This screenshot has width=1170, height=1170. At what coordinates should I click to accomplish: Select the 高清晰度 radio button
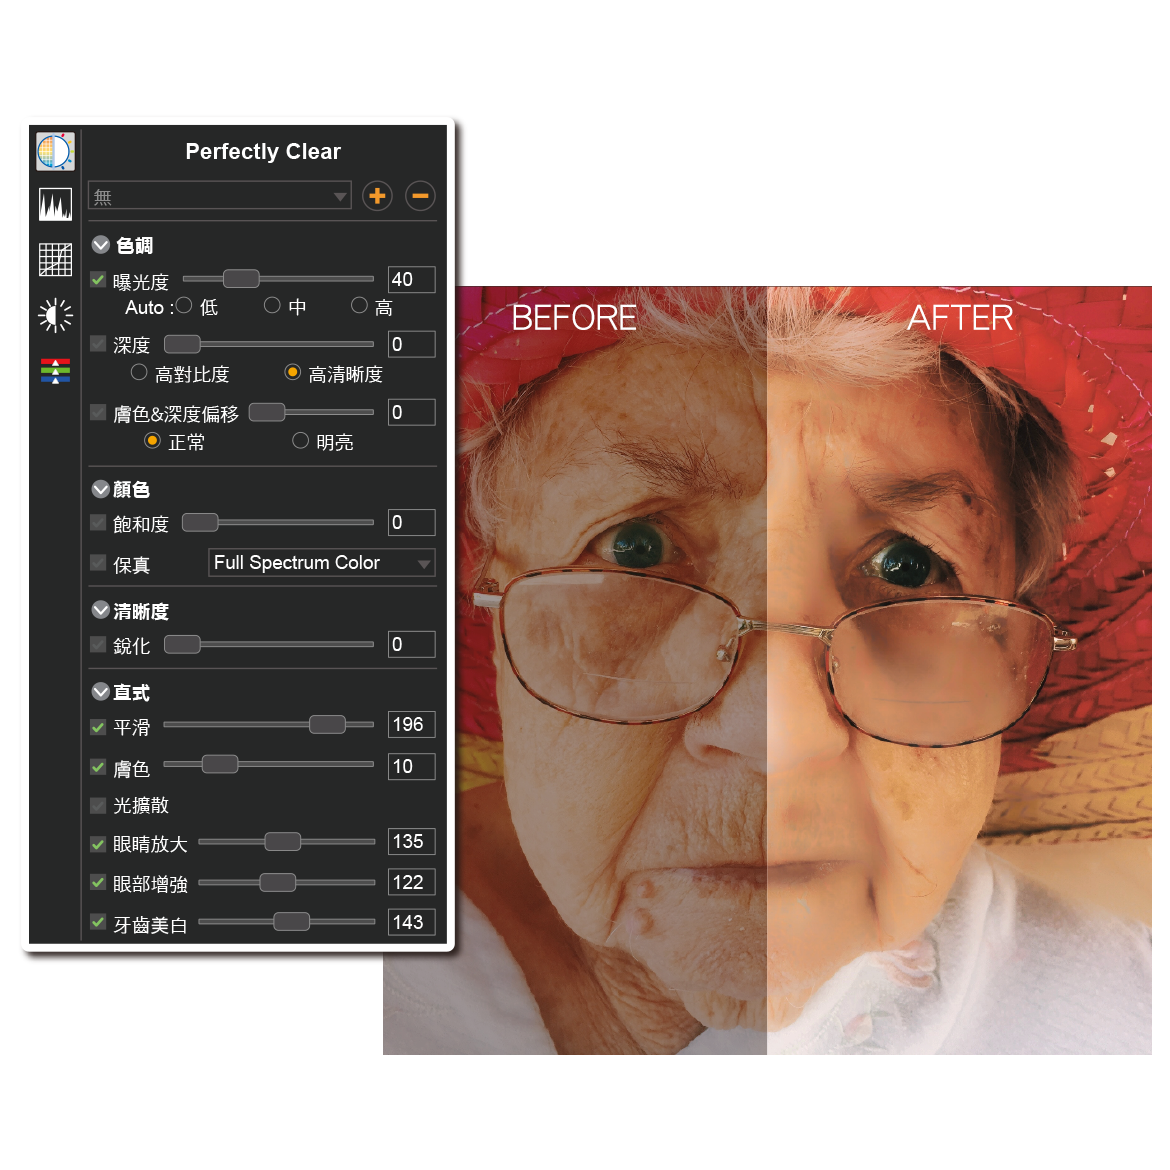(x=292, y=372)
